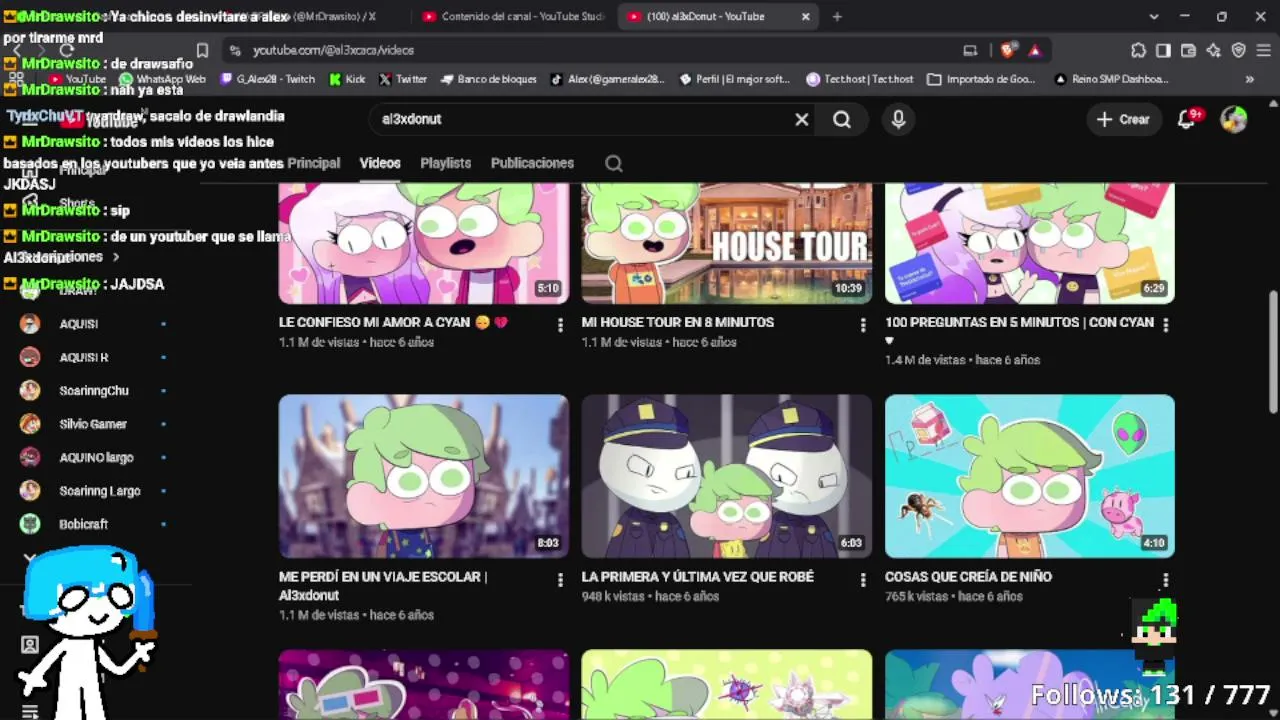The image size is (1280, 720).
Task: Open the Brave wallet icon
Action: coord(1188,50)
